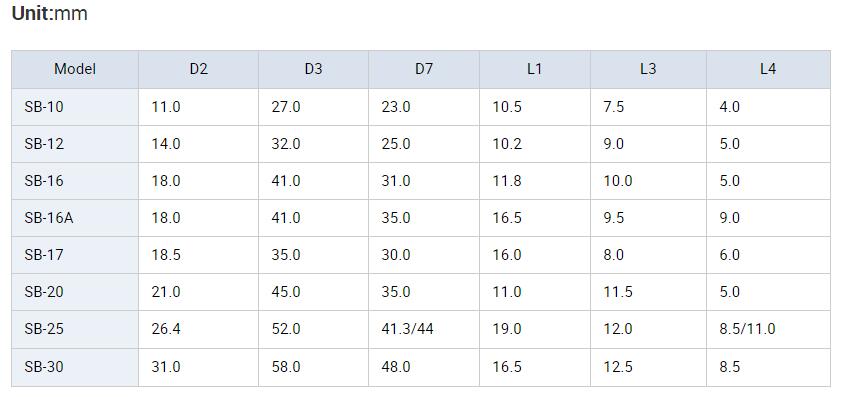
Task: Select the SB-17 model cell
Action: 44,255
